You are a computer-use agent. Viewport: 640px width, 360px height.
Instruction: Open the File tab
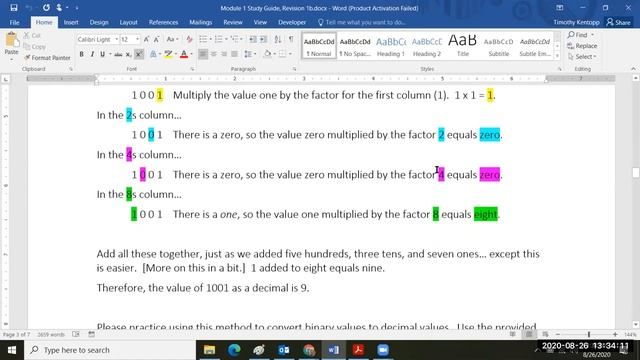[x=14, y=22]
